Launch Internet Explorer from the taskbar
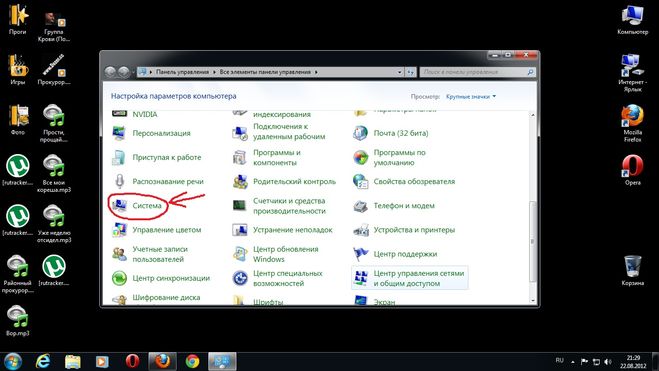 [43, 361]
